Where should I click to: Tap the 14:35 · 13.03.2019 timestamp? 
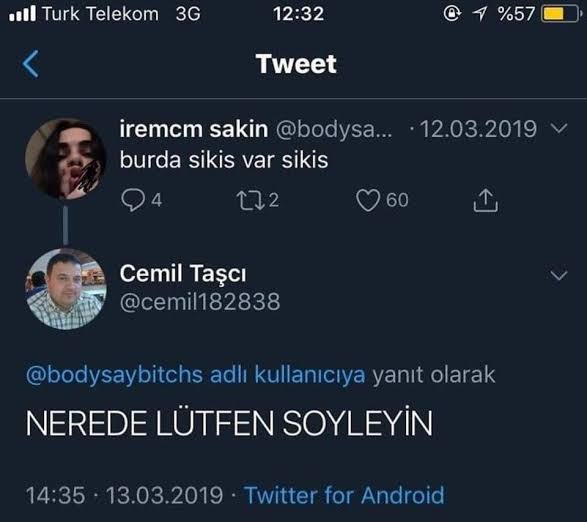click(x=124, y=495)
